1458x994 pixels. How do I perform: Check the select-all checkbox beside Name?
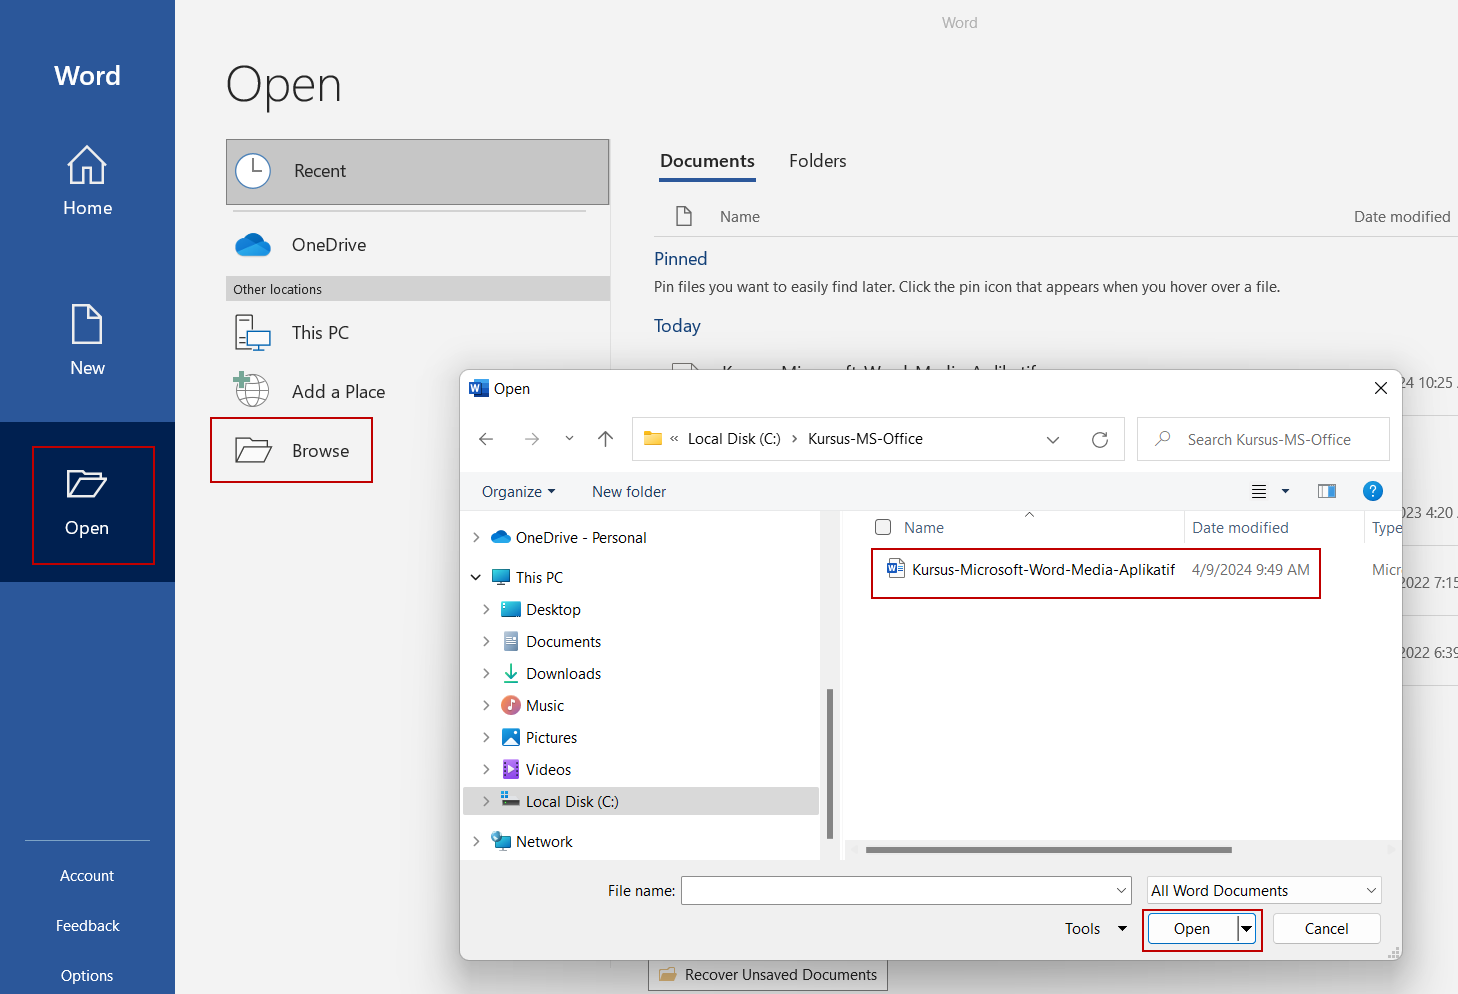(x=883, y=527)
